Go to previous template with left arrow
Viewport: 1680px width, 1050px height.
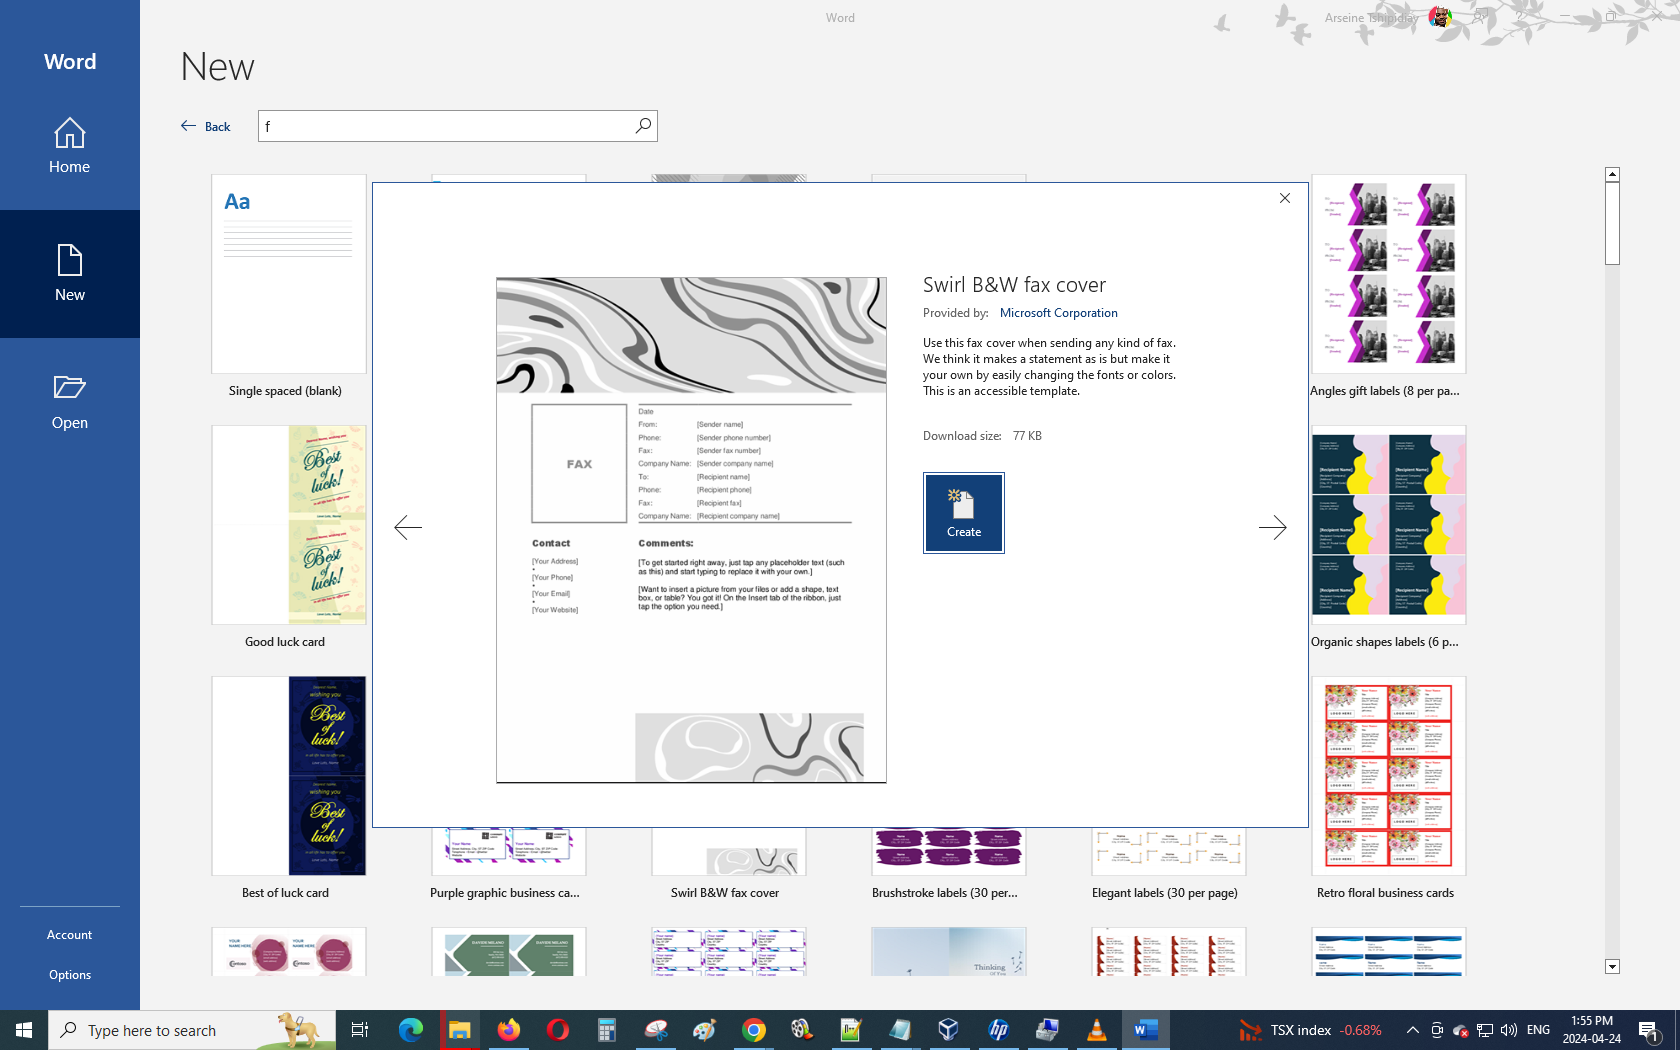[x=408, y=527]
